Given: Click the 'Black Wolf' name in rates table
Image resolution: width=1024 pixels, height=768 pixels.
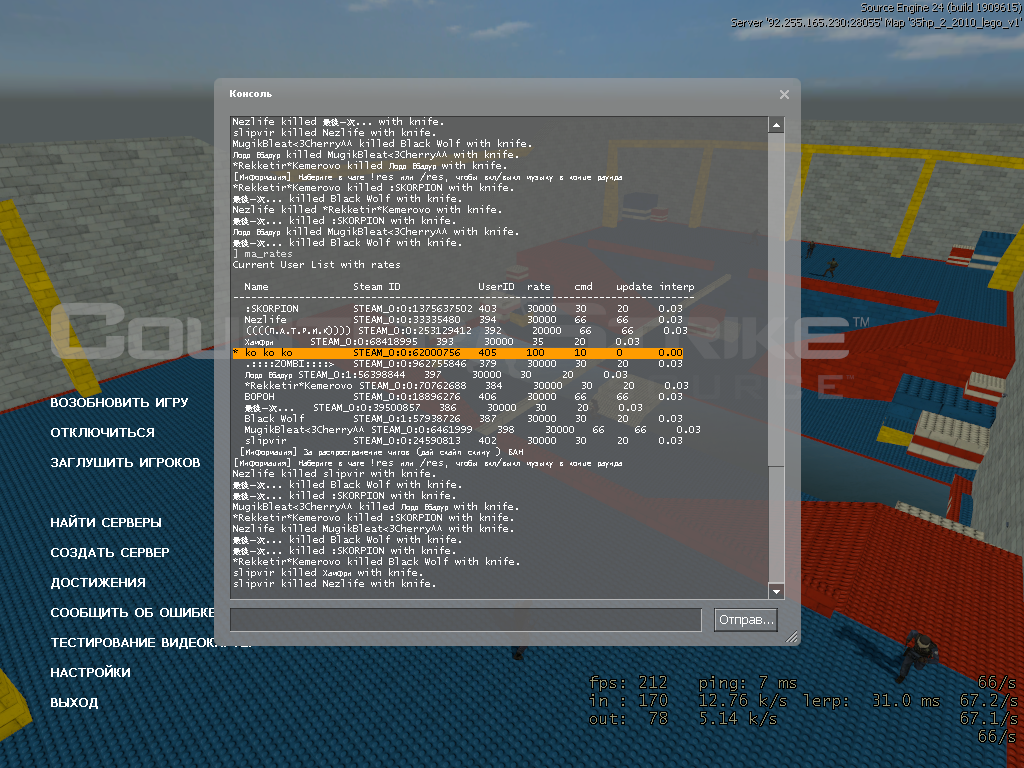Looking at the screenshot, I should [x=274, y=419].
